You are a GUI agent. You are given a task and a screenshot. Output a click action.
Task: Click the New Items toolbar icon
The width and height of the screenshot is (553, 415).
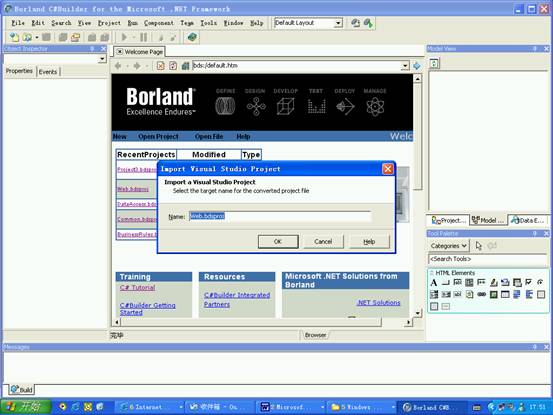click(x=14, y=37)
